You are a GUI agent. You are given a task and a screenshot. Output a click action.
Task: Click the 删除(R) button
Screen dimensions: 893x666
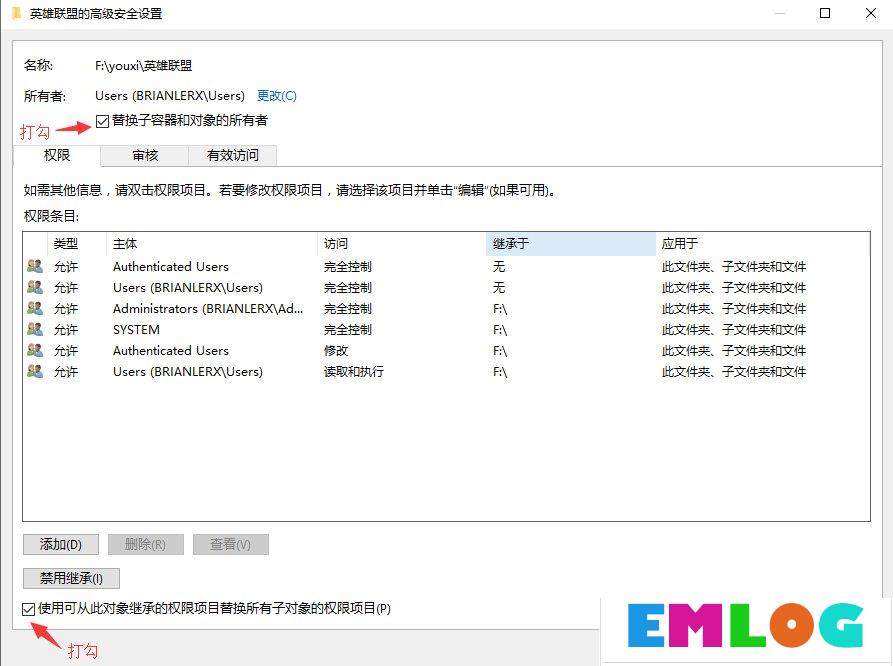click(146, 545)
